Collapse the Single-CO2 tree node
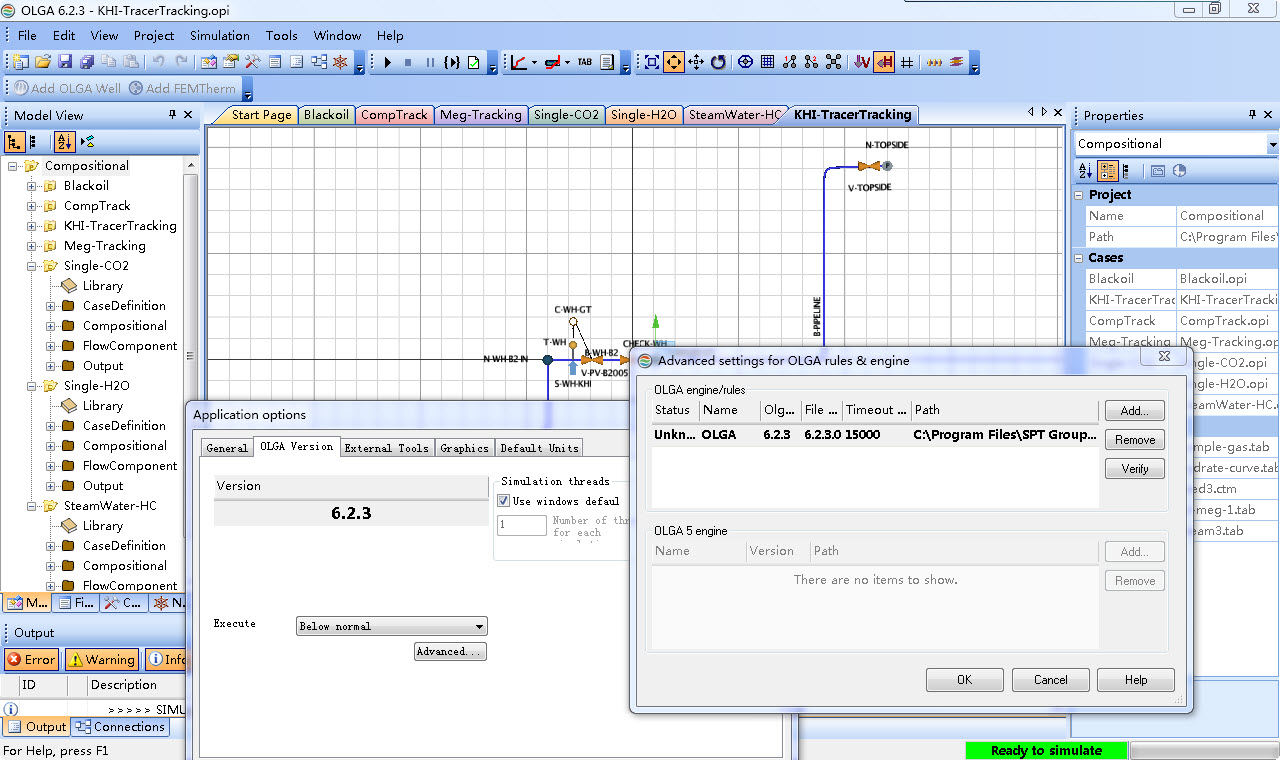 (x=32, y=266)
